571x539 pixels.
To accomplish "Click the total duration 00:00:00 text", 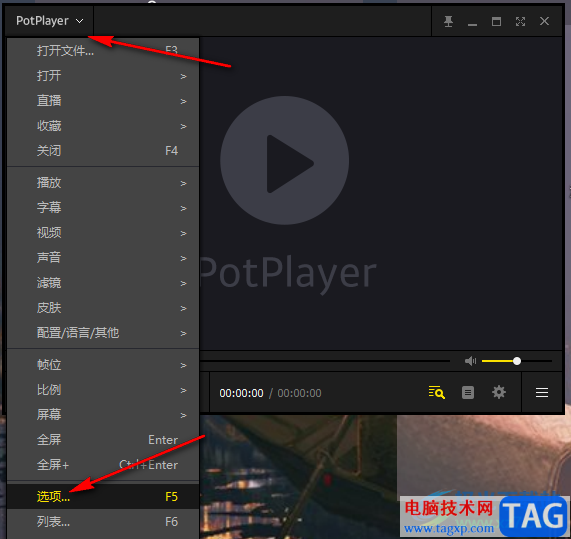I will [x=299, y=393].
